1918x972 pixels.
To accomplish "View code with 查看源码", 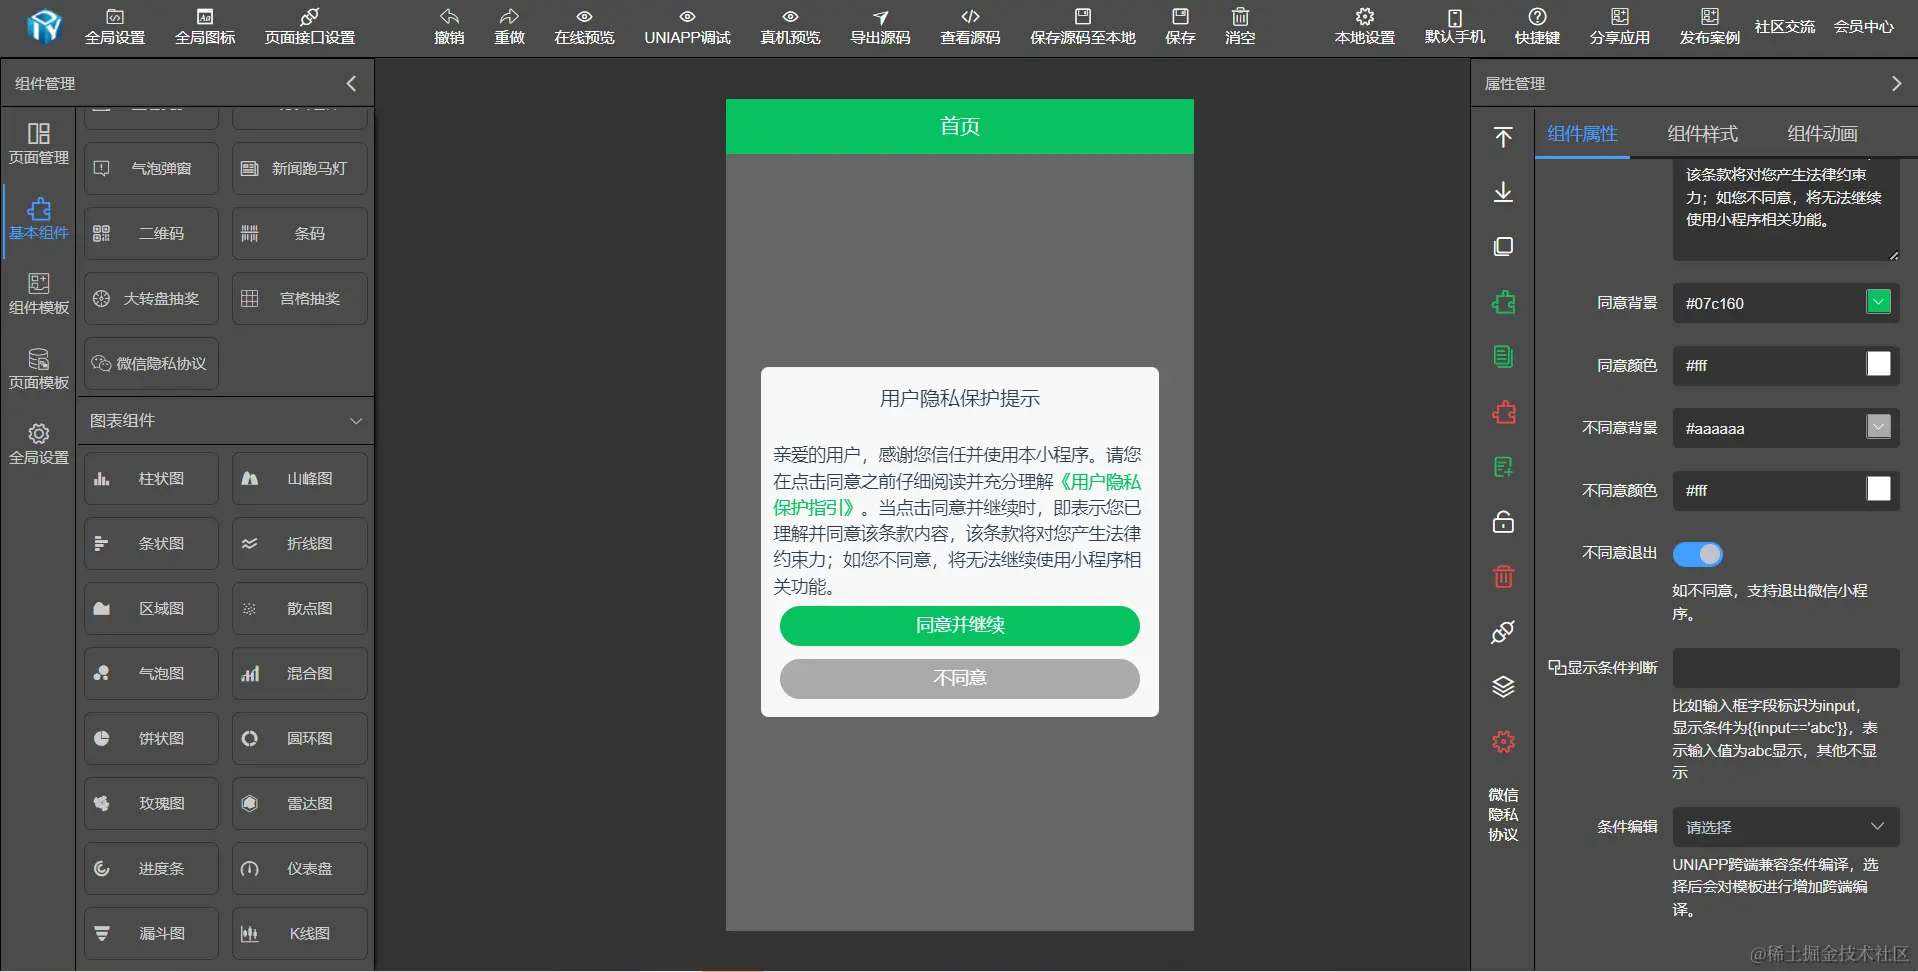I will 970,27.
